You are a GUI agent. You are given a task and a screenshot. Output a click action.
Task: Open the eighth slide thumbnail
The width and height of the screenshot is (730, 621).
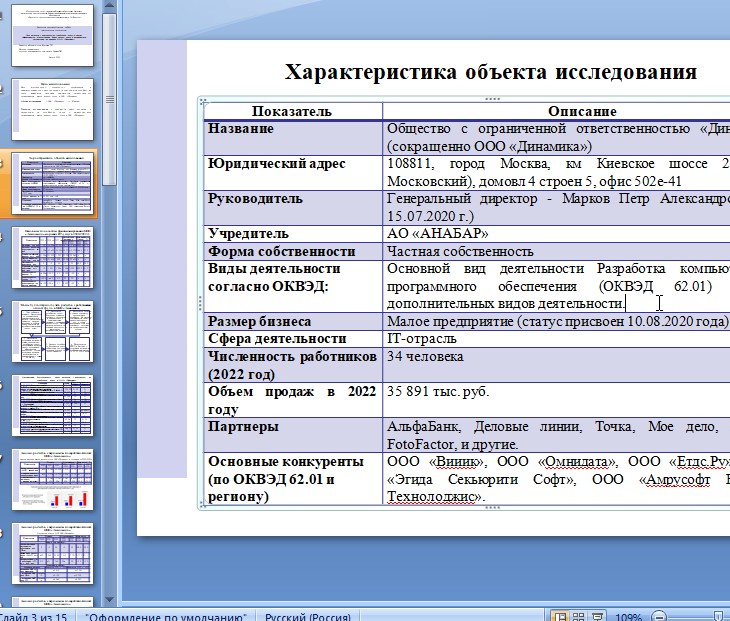point(53,554)
